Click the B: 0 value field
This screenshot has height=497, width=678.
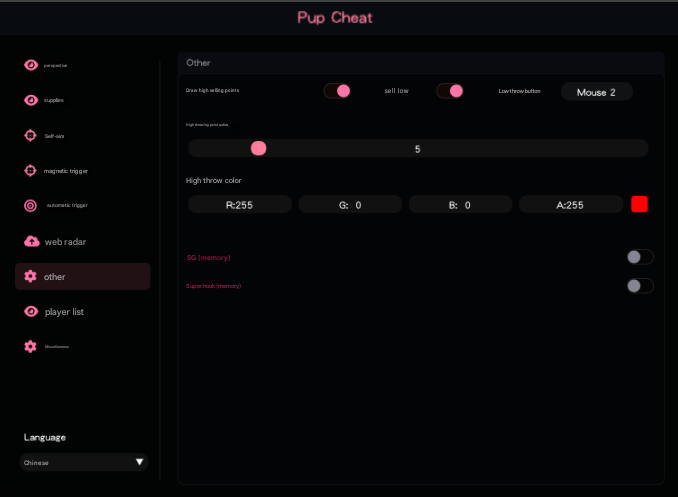(x=460, y=205)
